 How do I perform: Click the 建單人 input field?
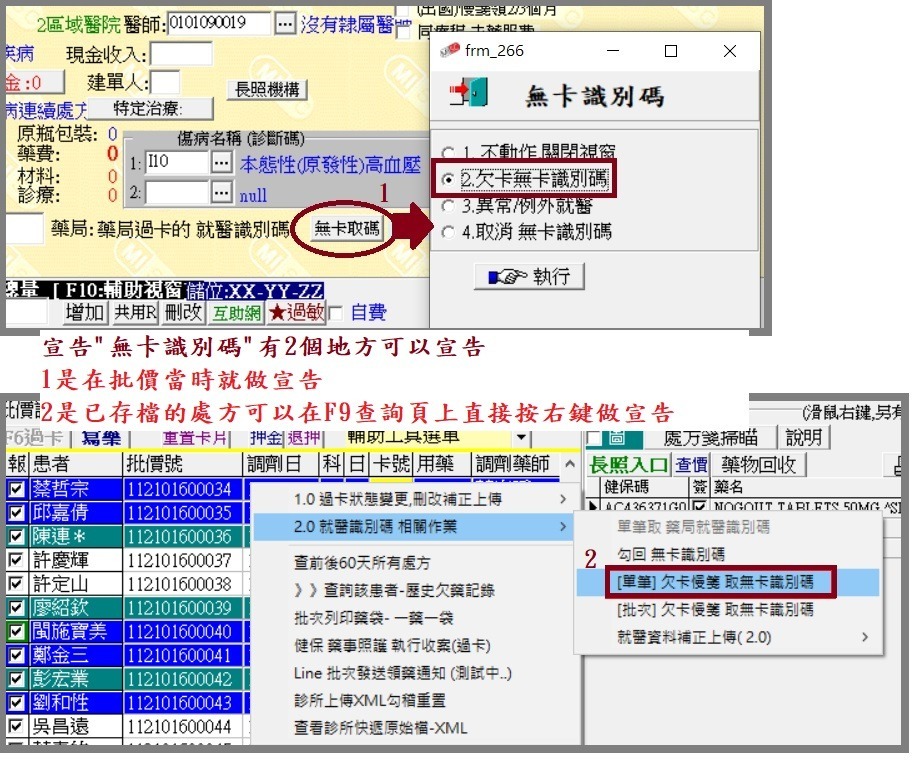(165, 82)
